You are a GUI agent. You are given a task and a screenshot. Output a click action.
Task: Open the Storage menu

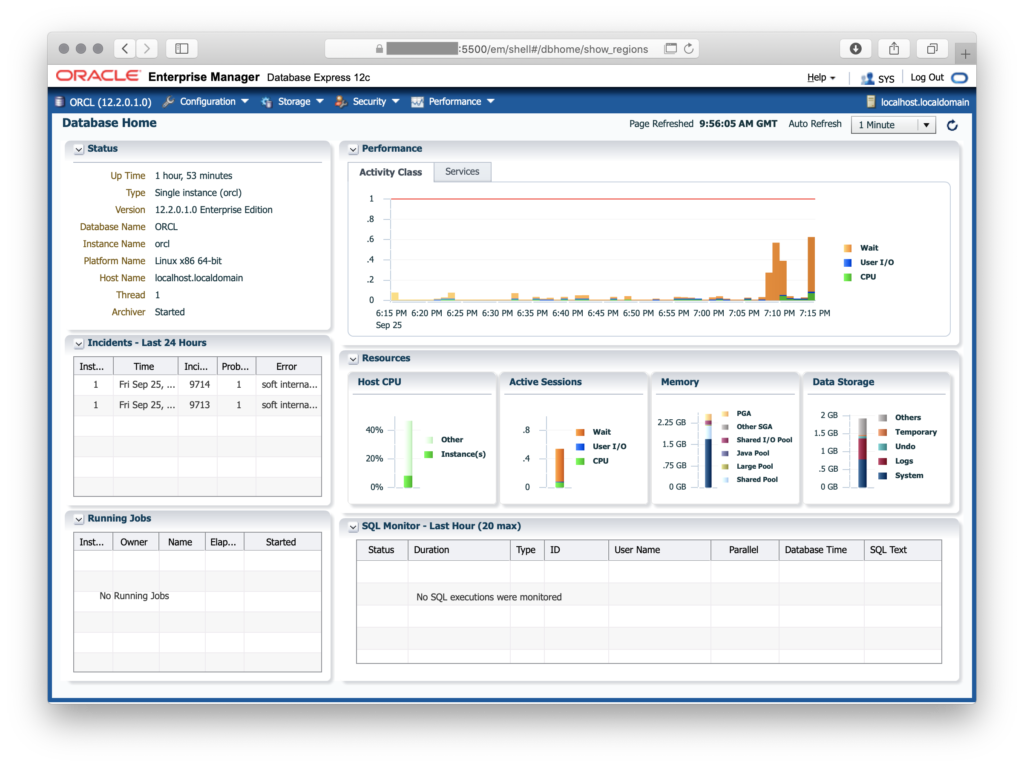(300, 102)
